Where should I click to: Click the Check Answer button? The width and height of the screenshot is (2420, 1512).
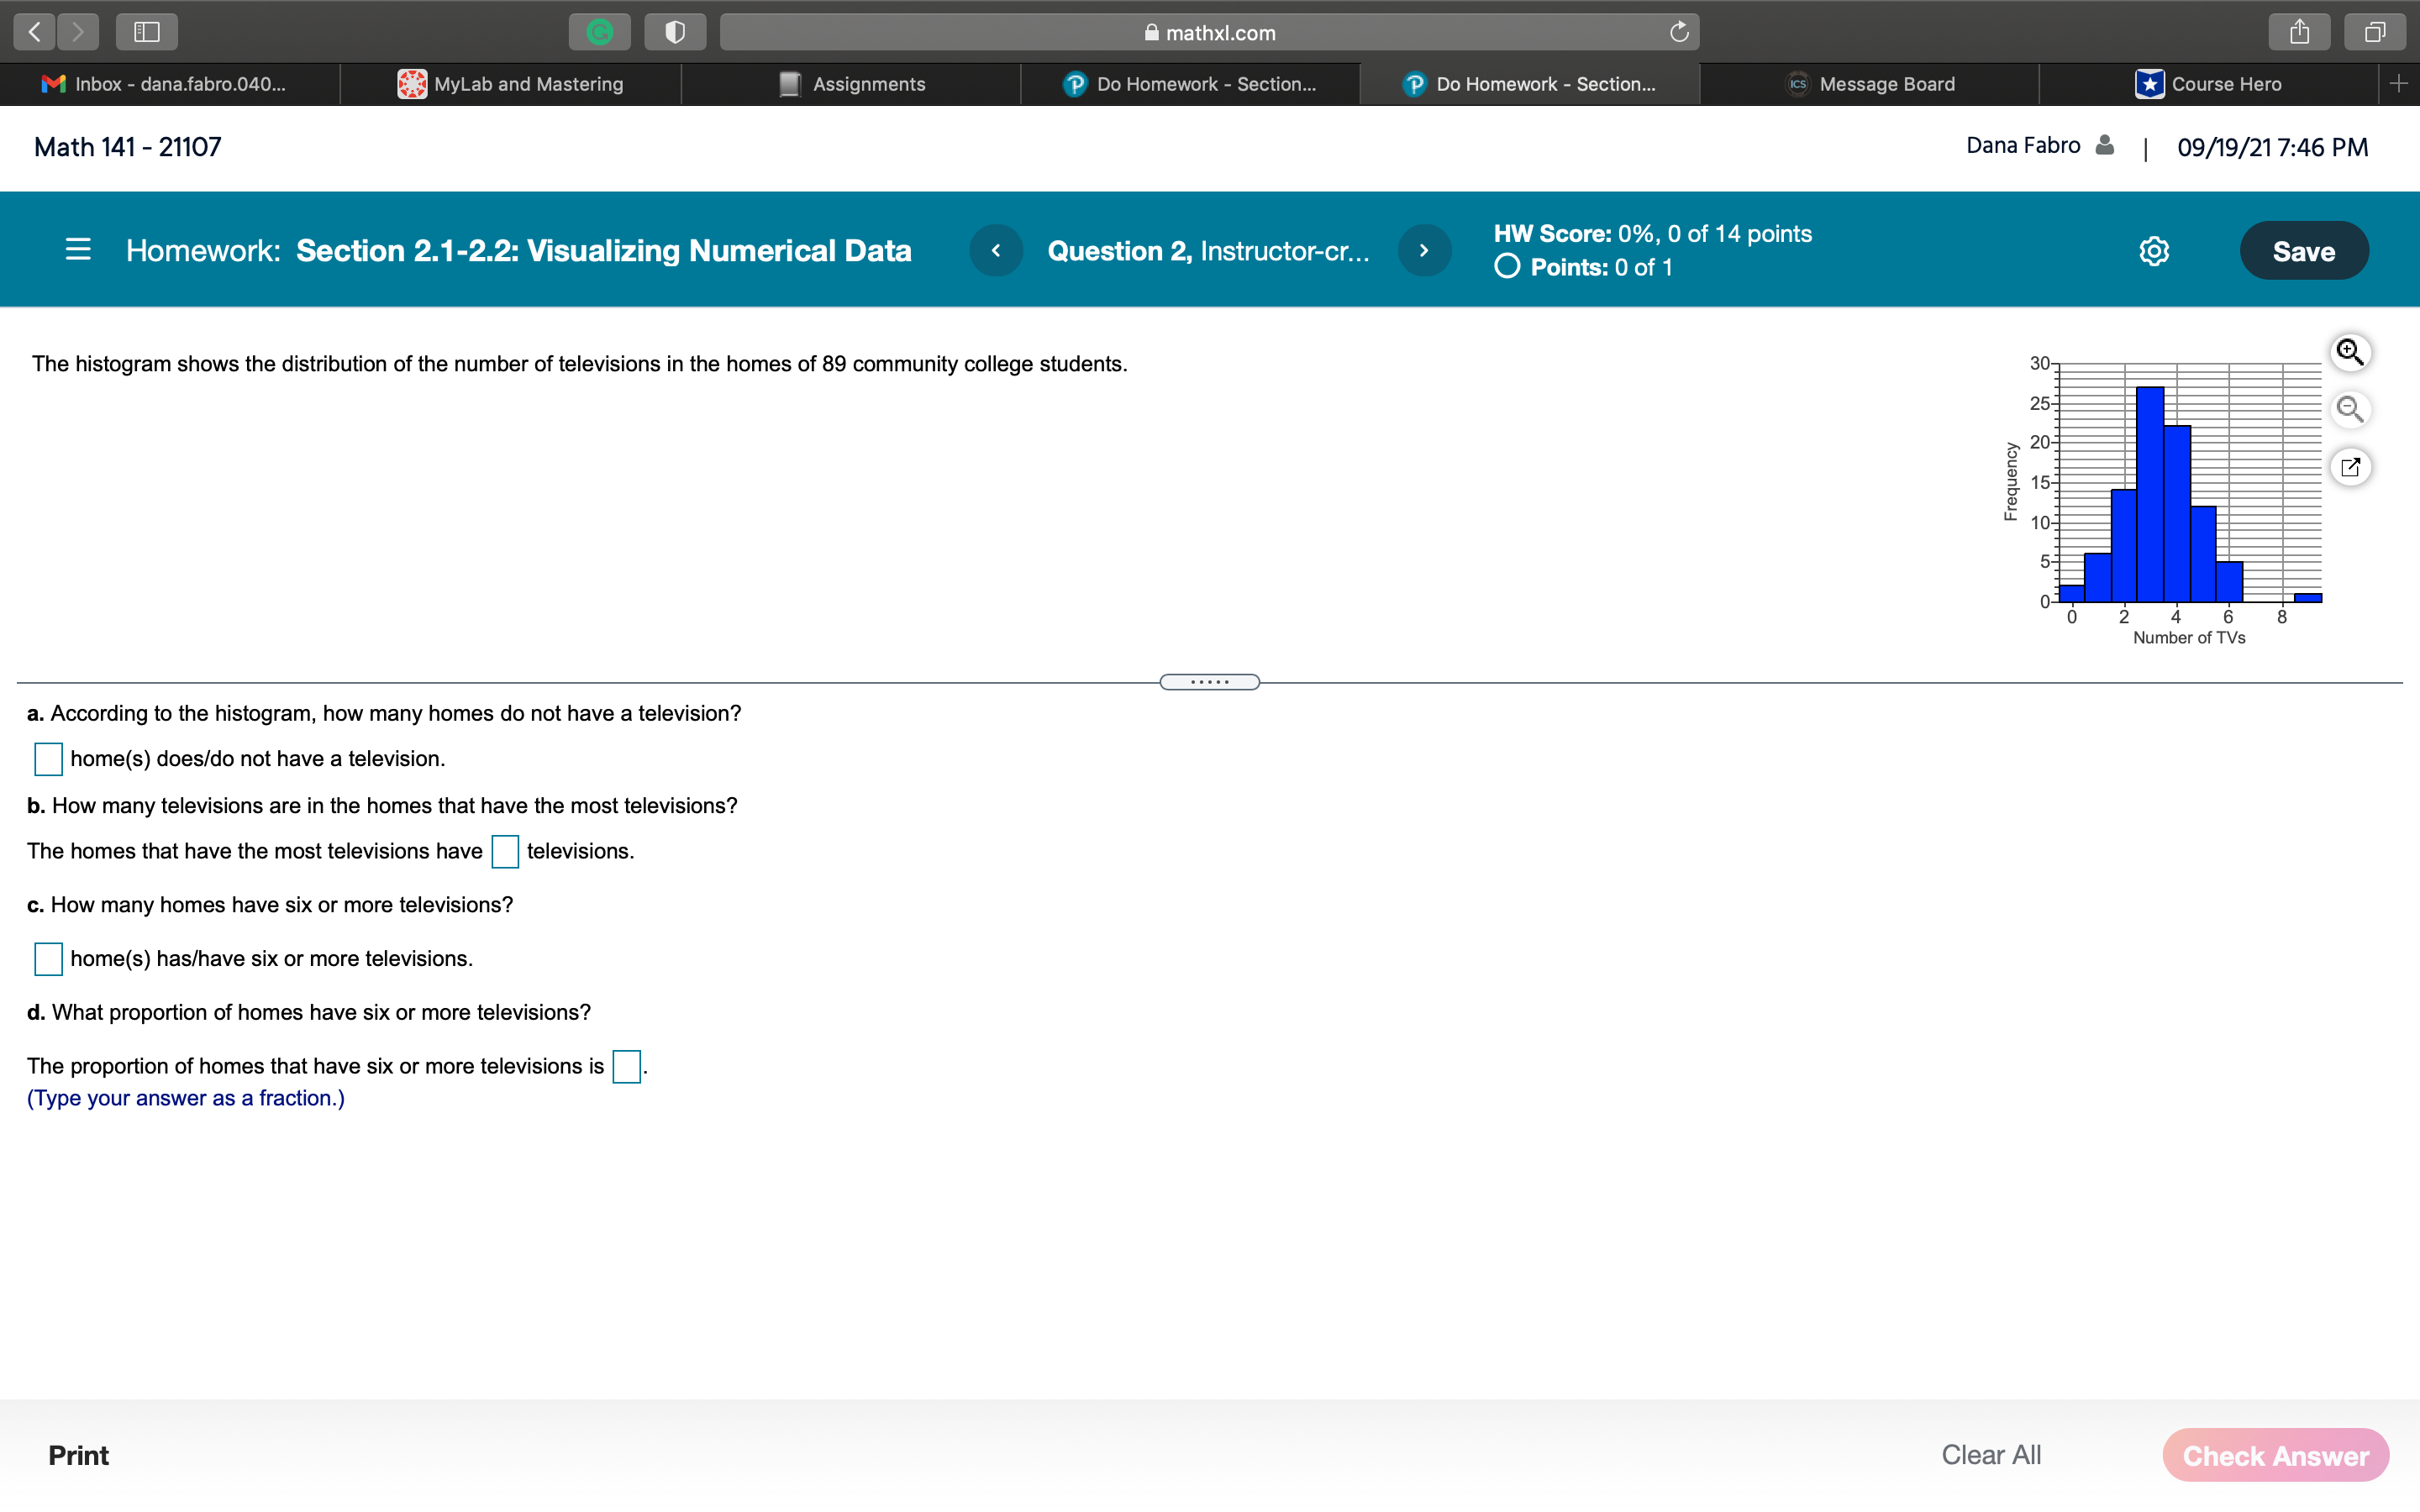(2274, 1455)
